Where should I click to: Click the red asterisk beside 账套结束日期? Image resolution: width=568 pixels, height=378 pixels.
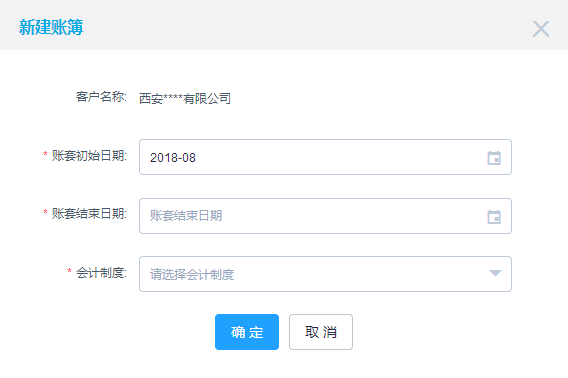(45, 212)
